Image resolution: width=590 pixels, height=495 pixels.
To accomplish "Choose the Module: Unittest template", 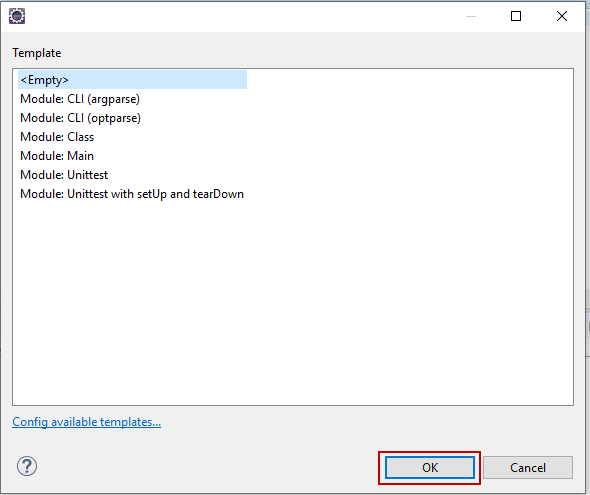I will pos(64,175).
